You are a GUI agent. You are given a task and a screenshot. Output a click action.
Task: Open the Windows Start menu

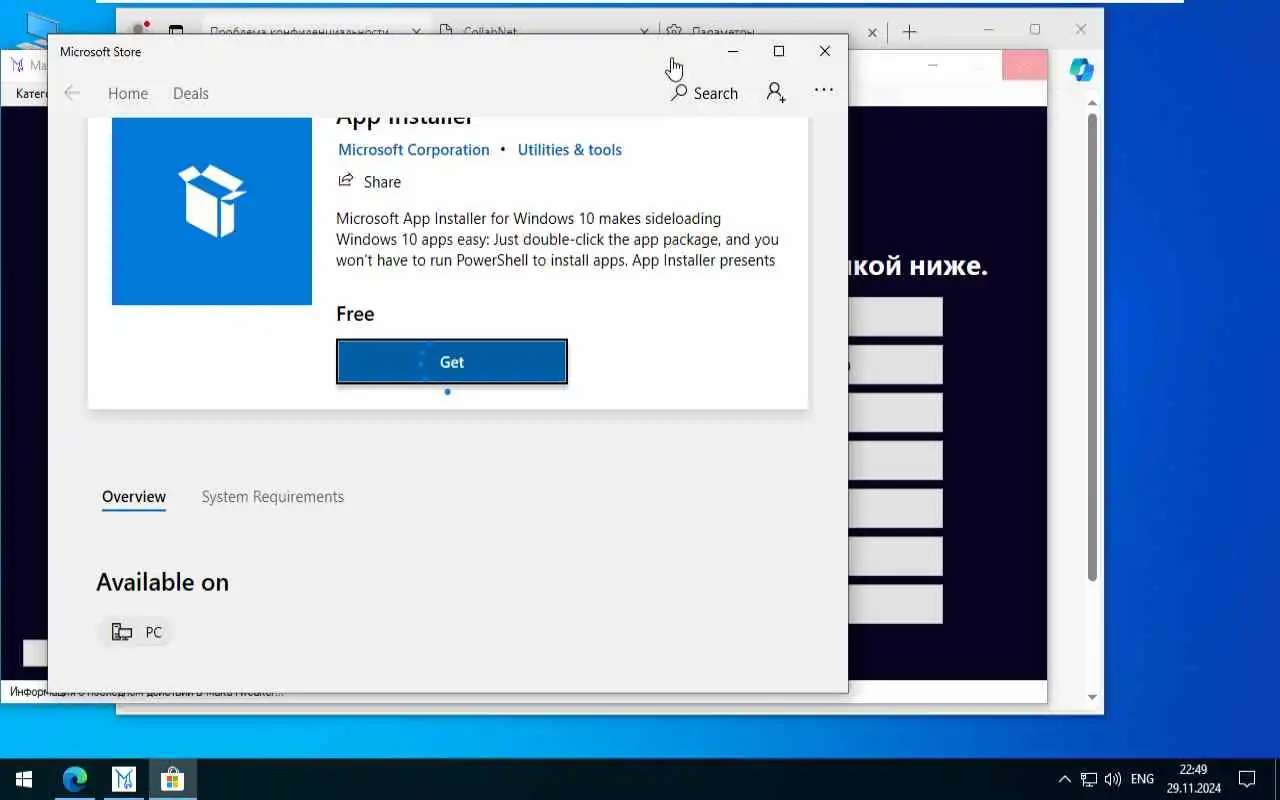point(24,779)
